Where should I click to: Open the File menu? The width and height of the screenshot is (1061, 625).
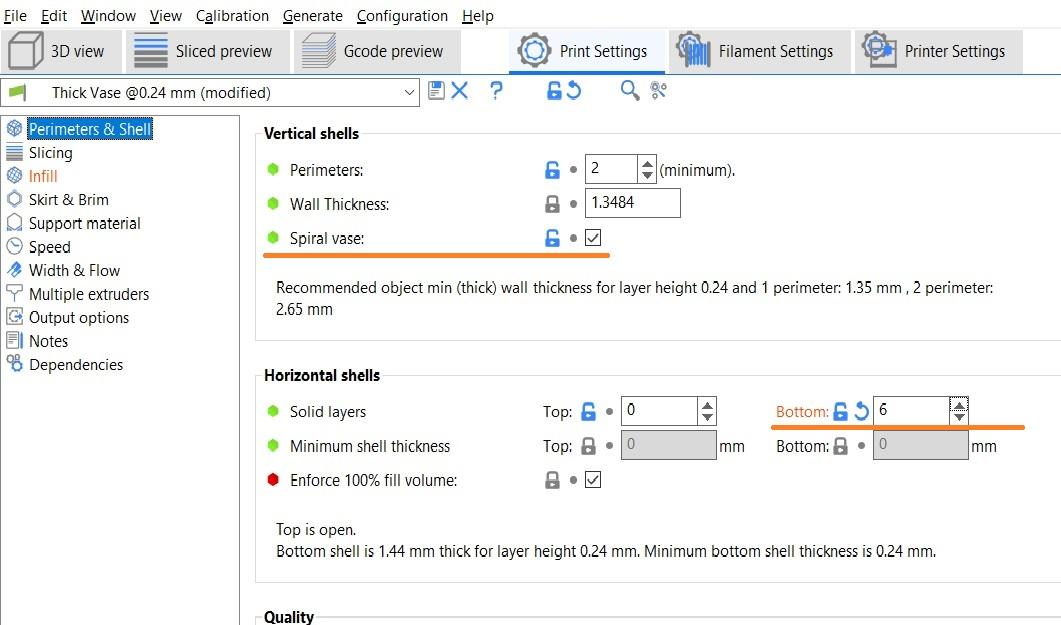pos(15,16)
